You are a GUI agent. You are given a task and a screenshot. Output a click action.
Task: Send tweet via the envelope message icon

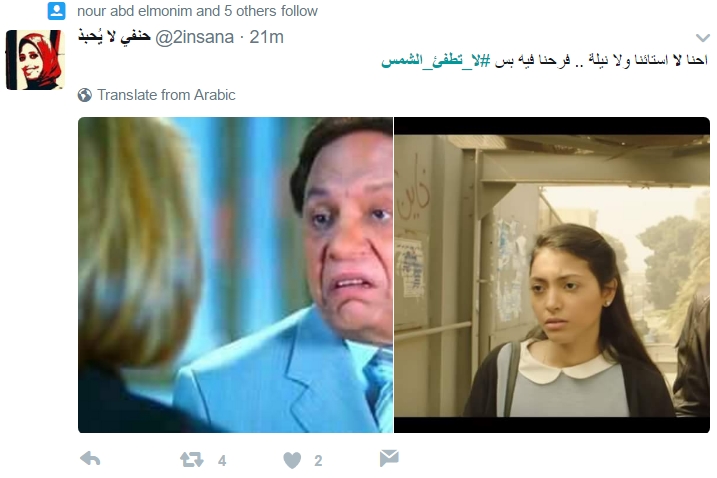coord(389,458)
